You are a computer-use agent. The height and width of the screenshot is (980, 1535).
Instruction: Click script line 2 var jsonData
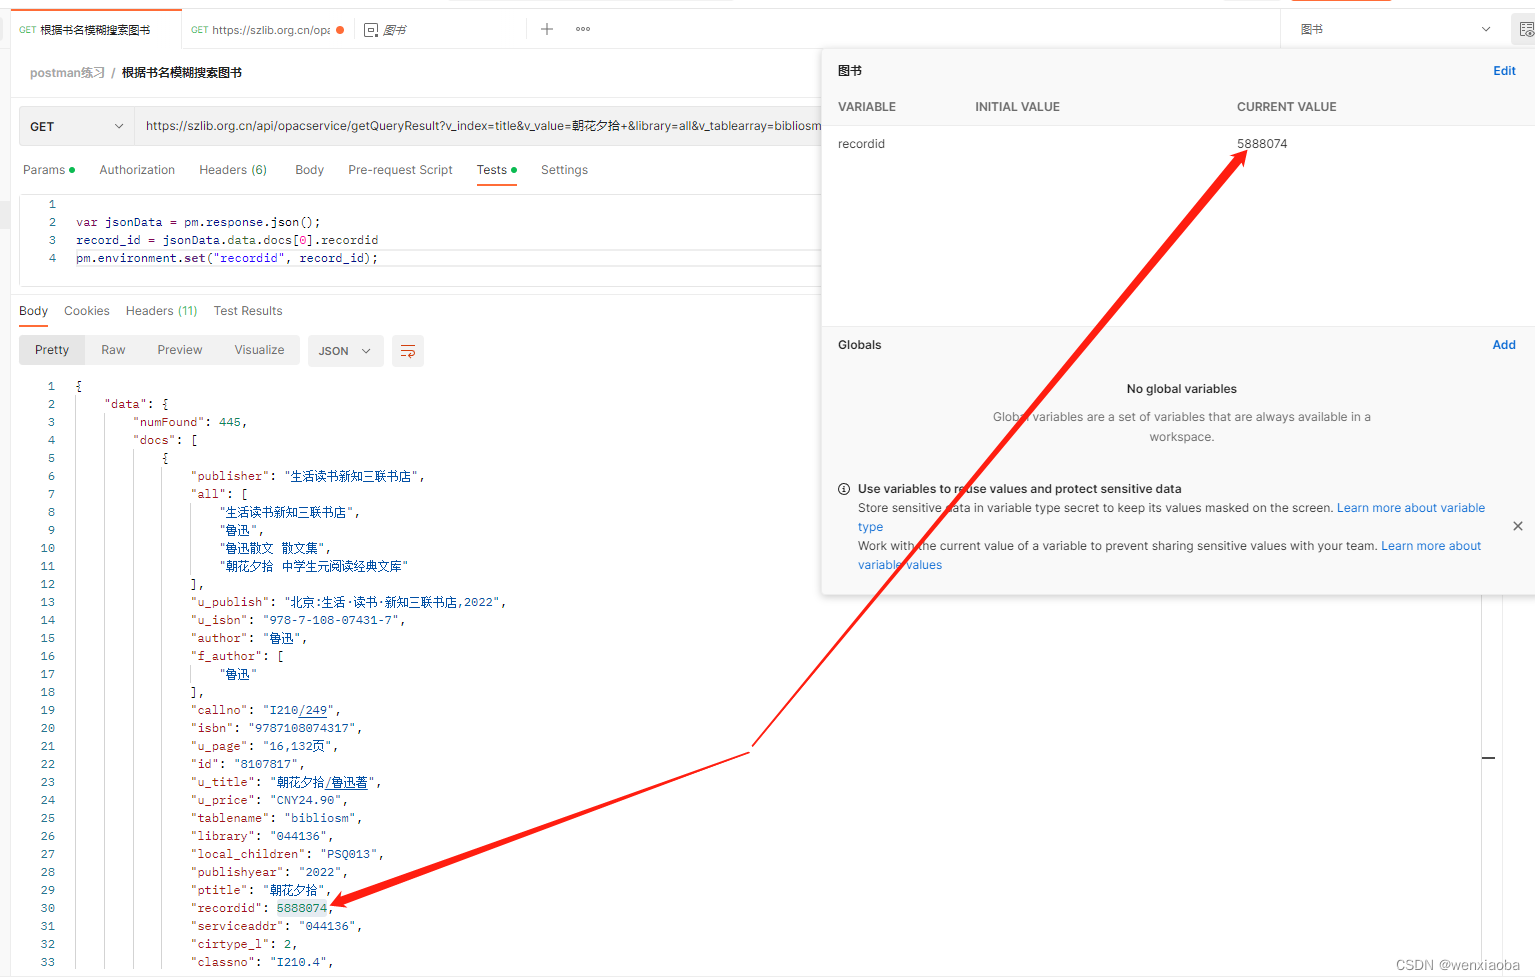point(198,222)
